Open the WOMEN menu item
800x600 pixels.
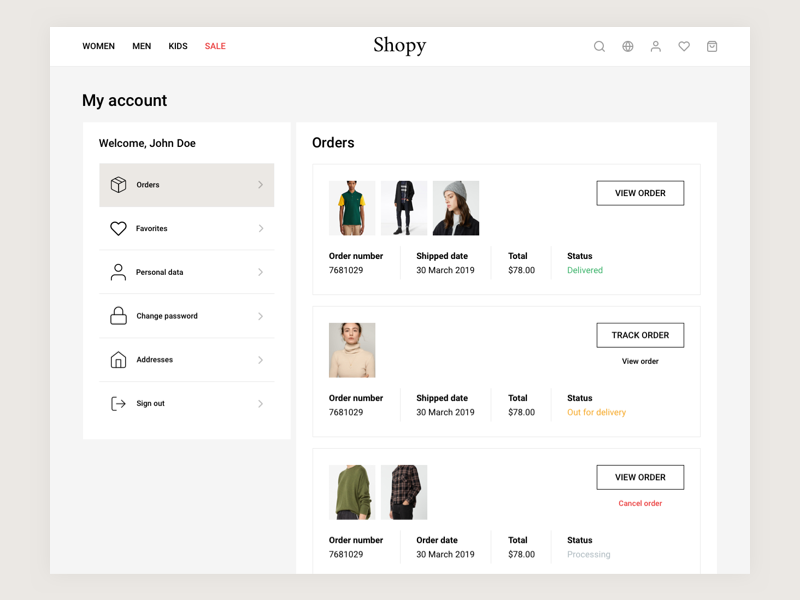pyautogui.click(x=98, y=46)
